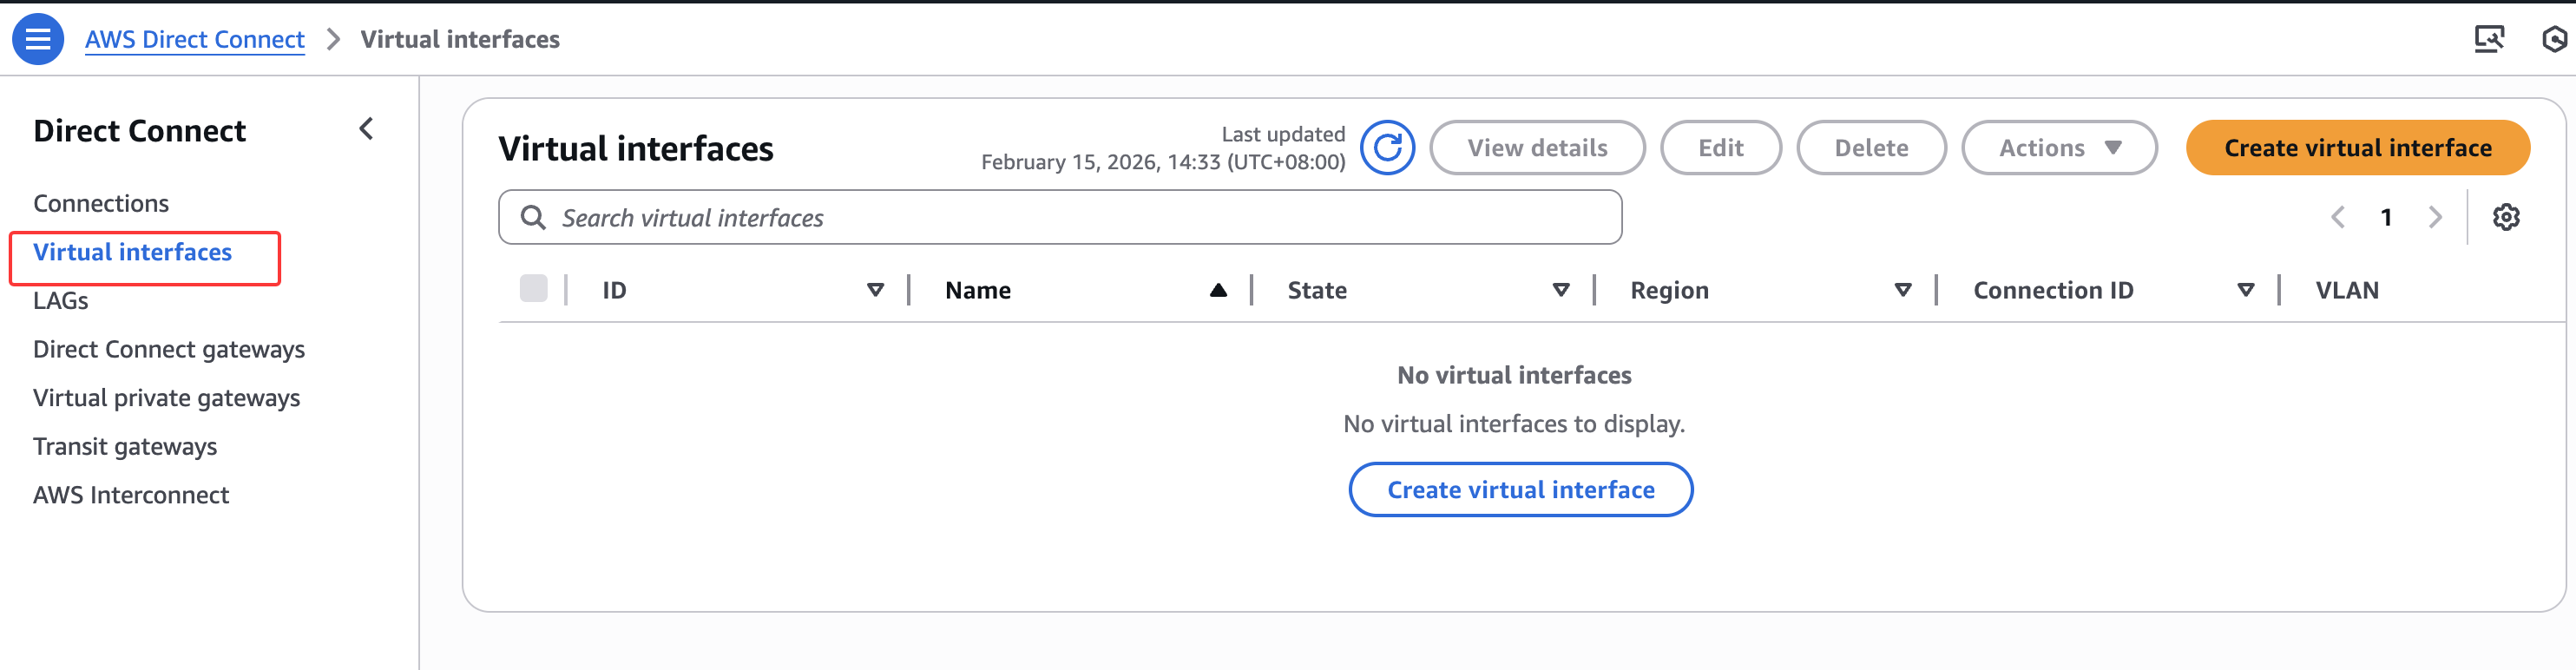Go to the next page arrow

[2435, 217]
